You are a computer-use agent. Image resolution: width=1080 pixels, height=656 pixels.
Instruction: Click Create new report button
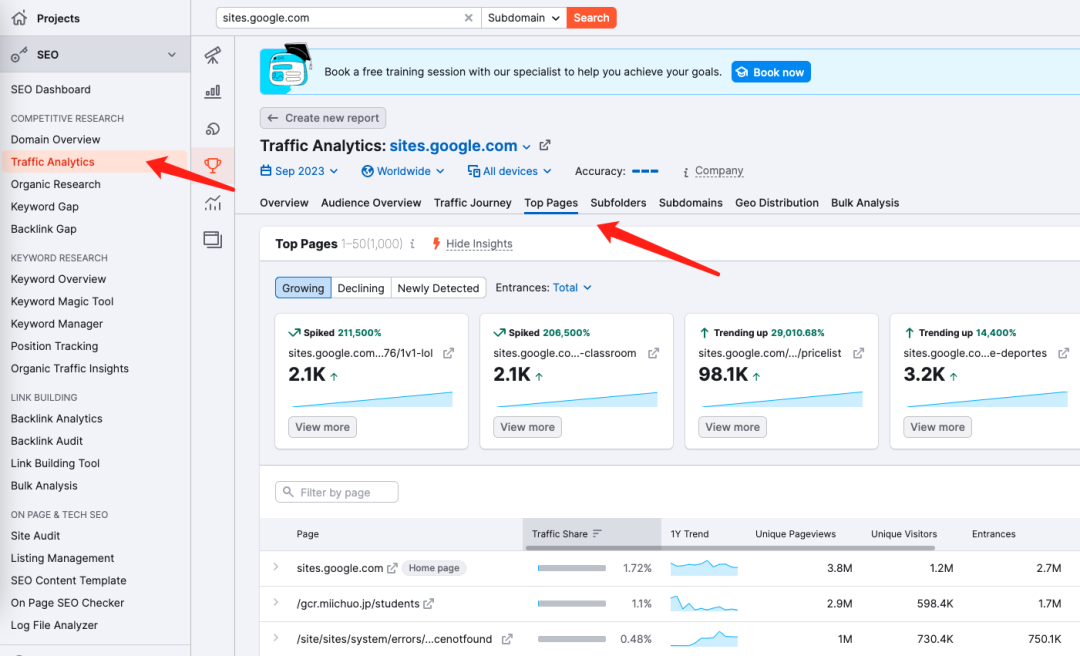point(323,118)
